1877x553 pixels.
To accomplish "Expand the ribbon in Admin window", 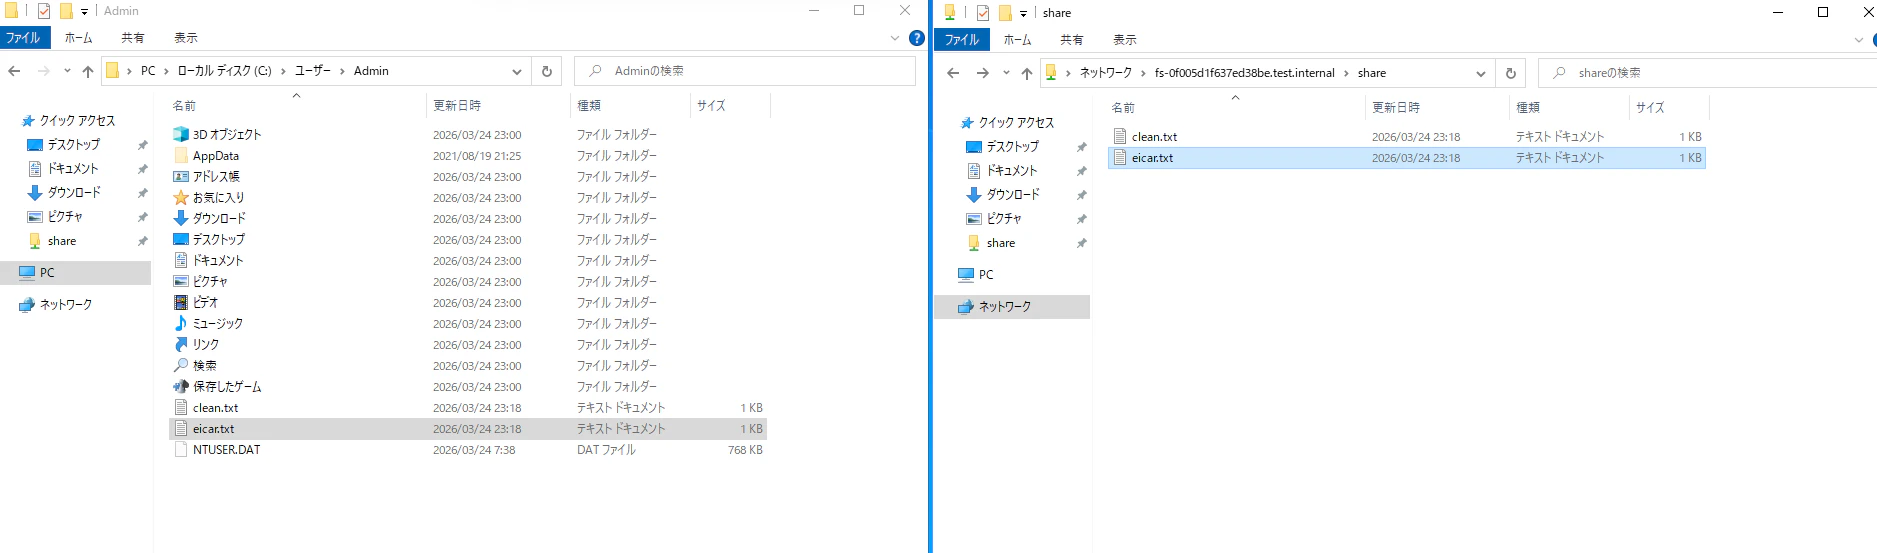I will [895, 38].
